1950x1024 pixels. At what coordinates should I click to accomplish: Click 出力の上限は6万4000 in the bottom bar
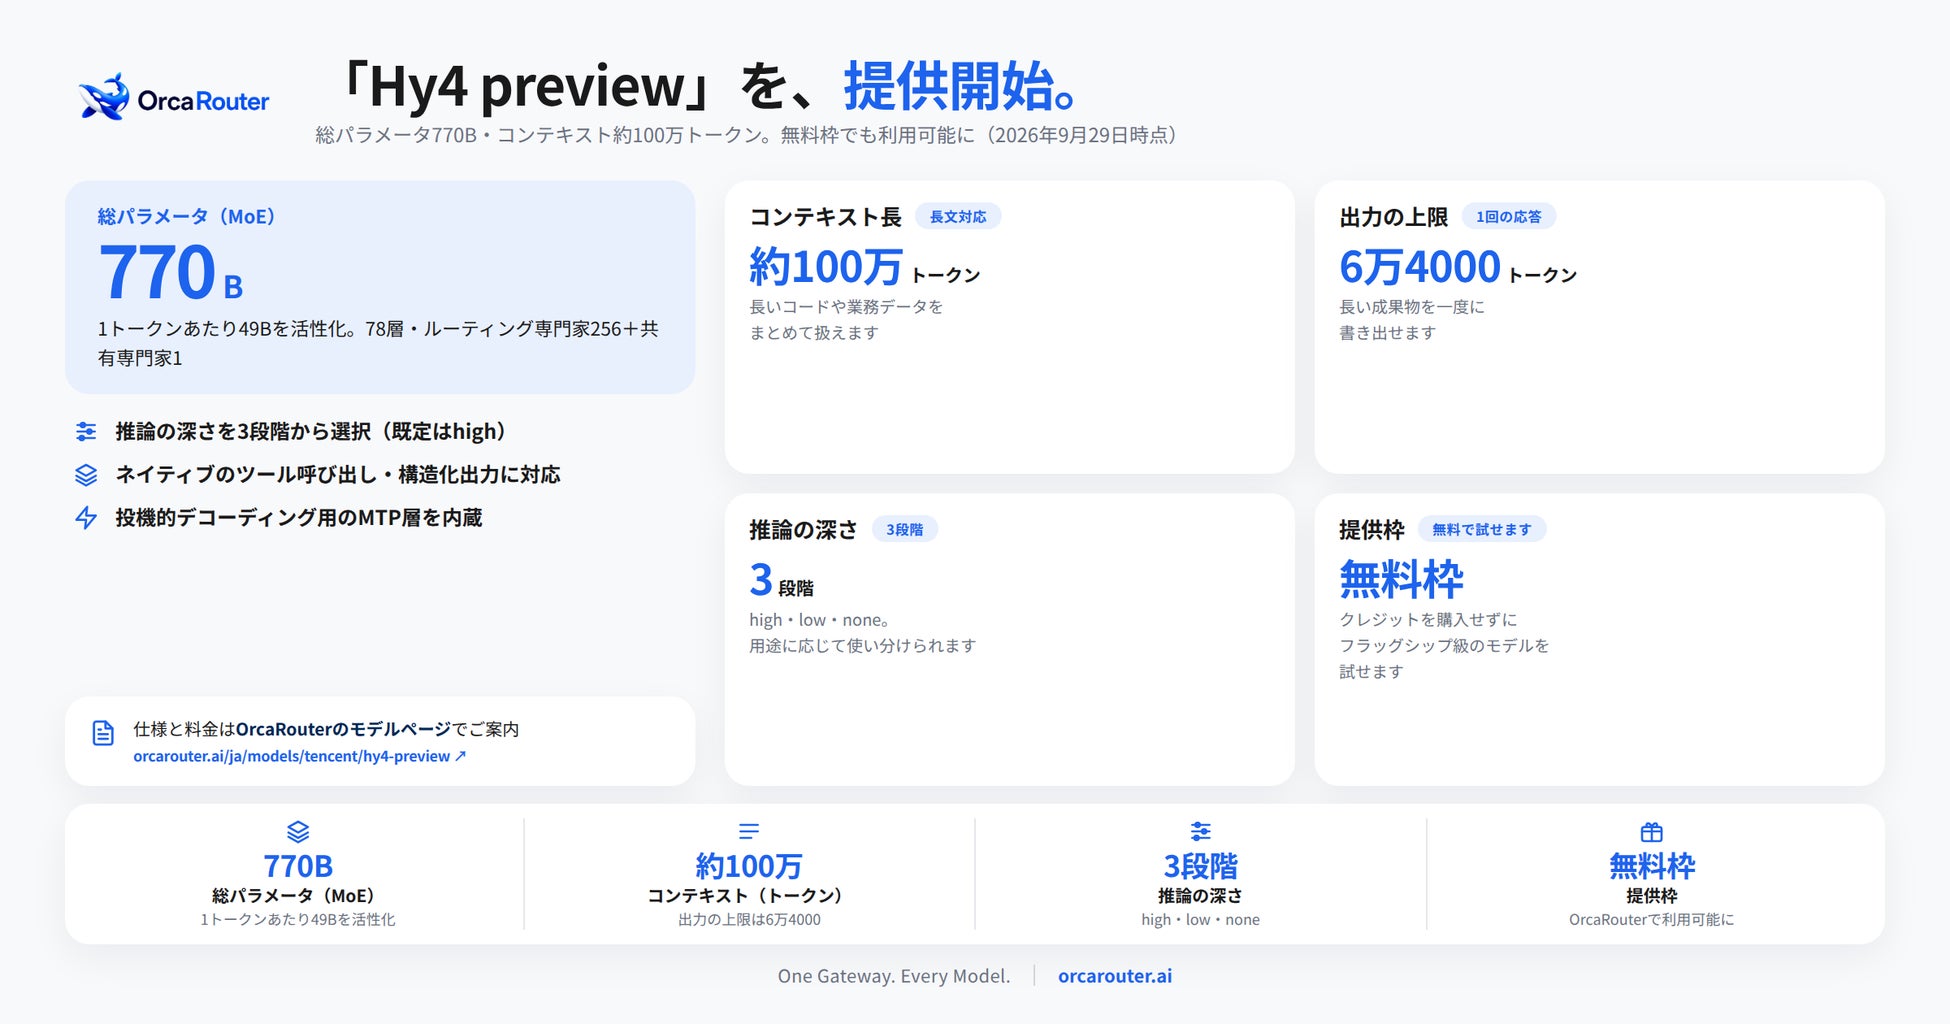coord(749,920)
